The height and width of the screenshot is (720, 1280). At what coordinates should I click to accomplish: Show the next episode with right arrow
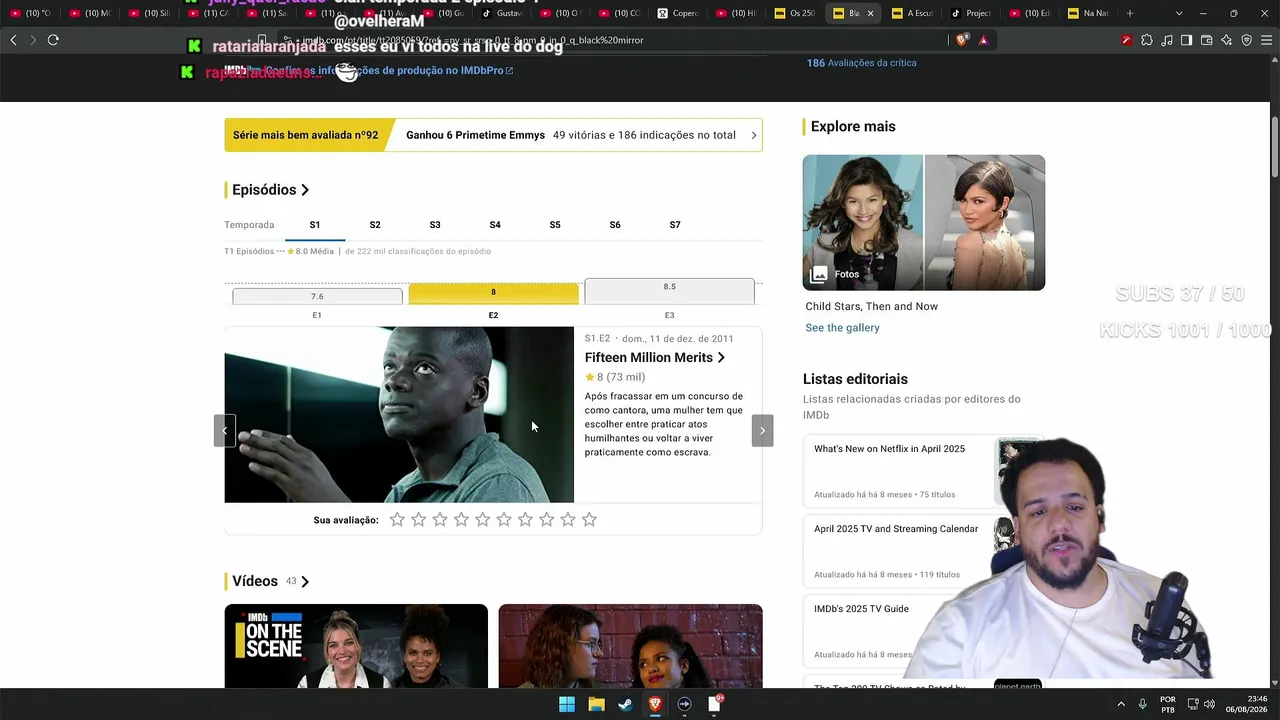point(762,431)
